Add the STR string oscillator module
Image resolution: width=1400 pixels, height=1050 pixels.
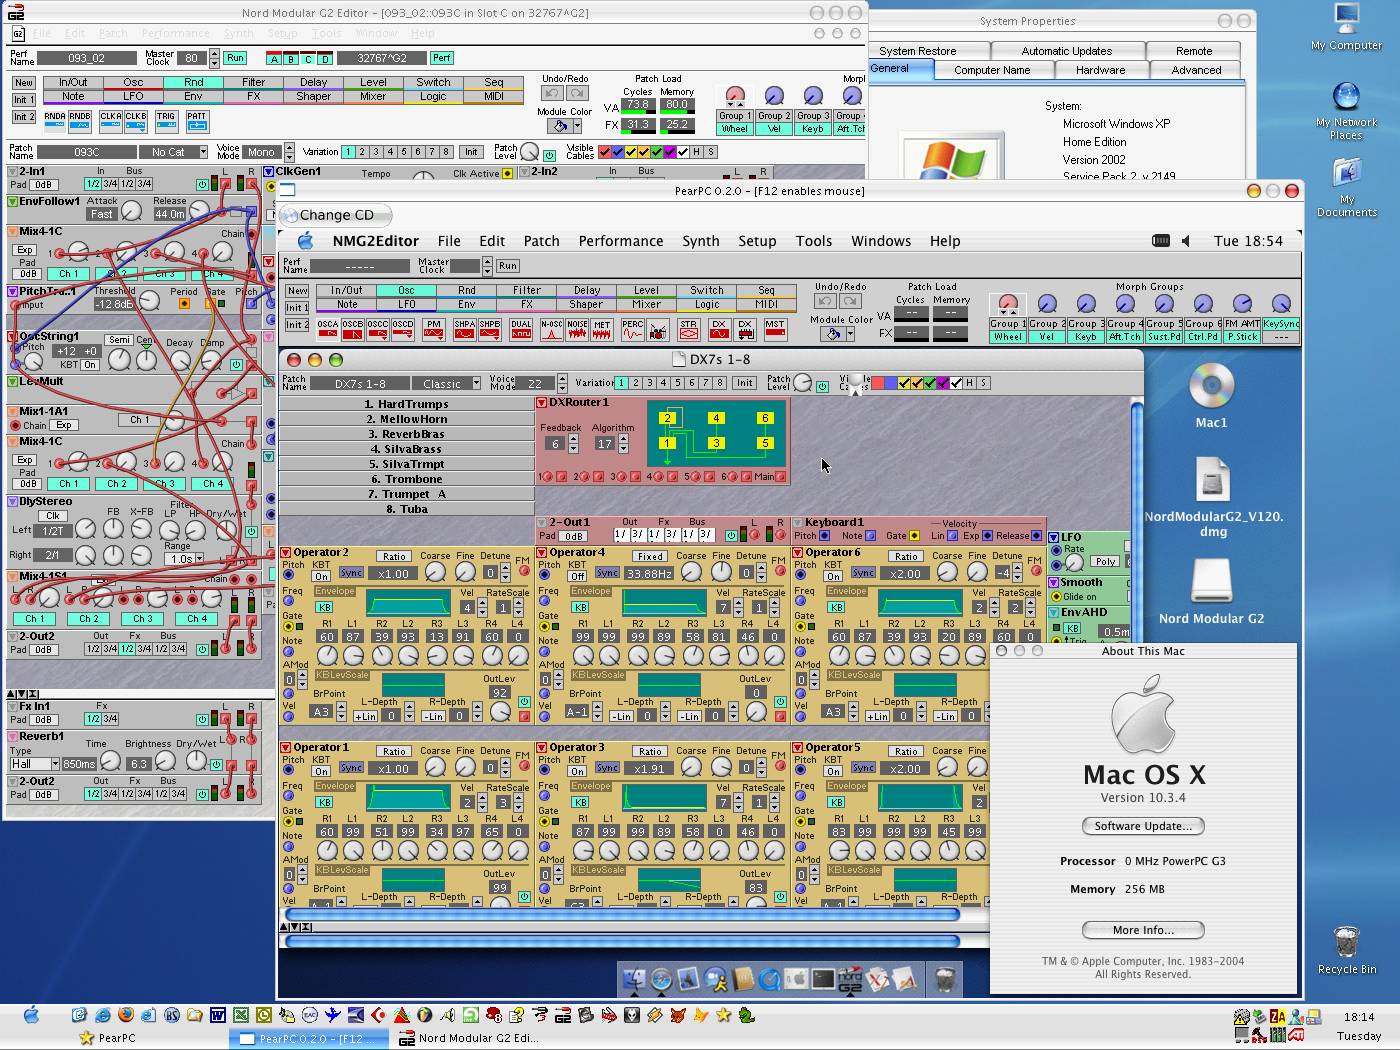(x=689, y=329)
